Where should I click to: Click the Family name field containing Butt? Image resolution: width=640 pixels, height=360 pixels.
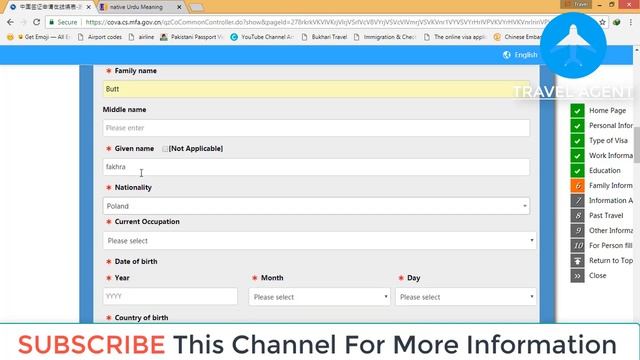pyautogui.click(x=316, y=89)
